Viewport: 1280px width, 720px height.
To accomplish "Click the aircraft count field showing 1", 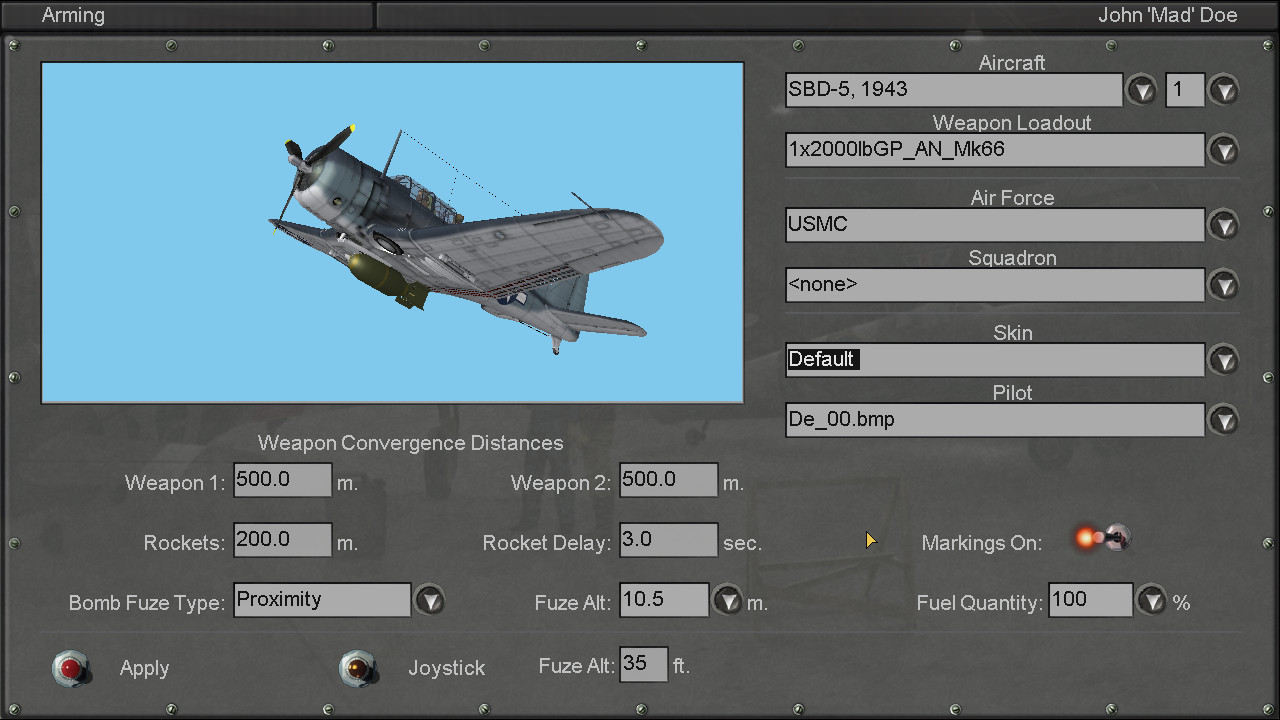I will click(x=1185, y=90).
